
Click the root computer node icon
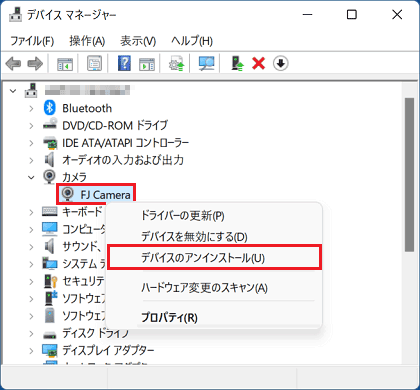[31, 90]
